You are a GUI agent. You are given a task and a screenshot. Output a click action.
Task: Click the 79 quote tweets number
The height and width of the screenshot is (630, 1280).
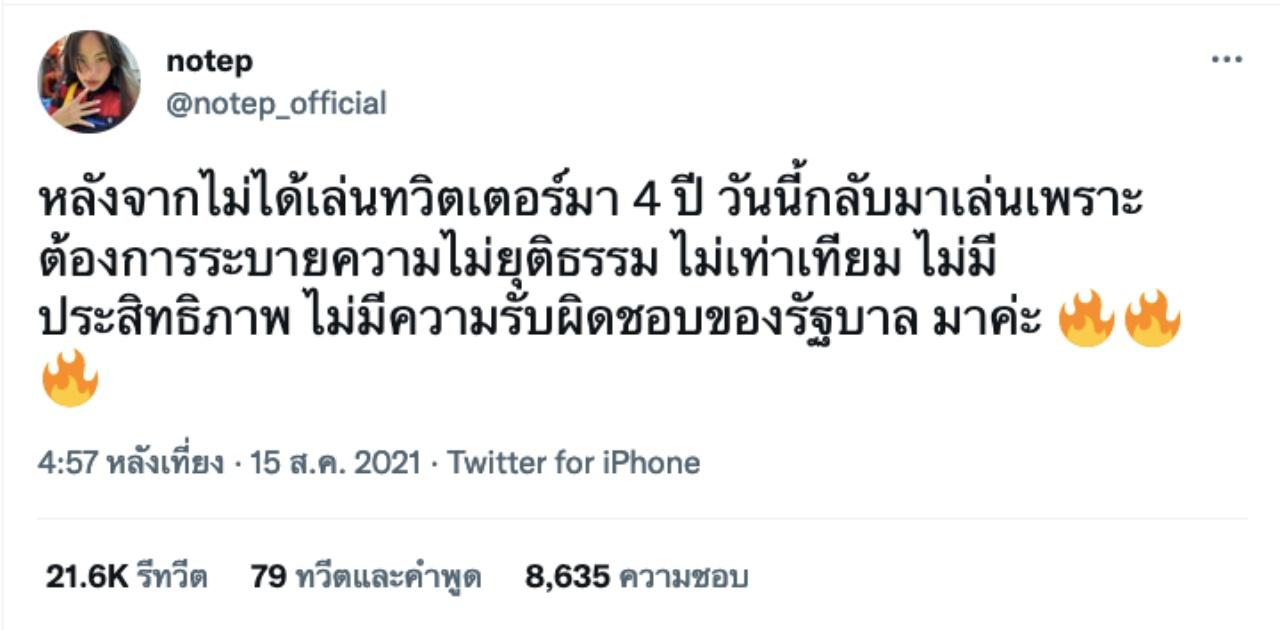[x=269, y=577]
